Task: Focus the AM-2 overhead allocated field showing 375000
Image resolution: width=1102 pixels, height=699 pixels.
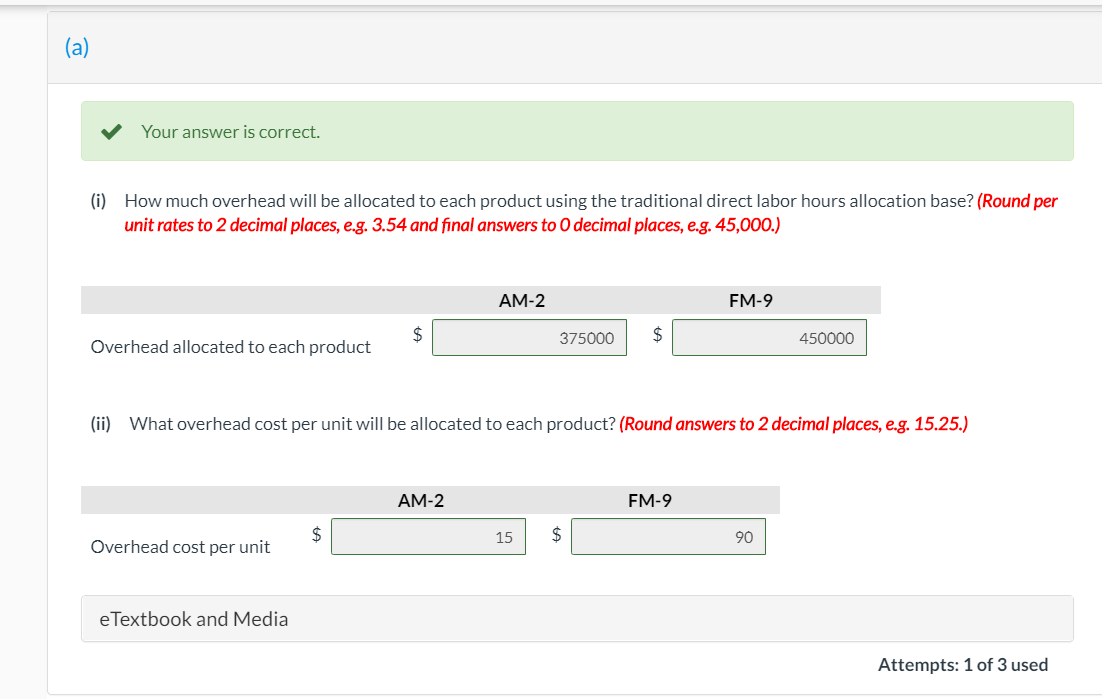Action: pyautogui.click(x=529, y=338)
